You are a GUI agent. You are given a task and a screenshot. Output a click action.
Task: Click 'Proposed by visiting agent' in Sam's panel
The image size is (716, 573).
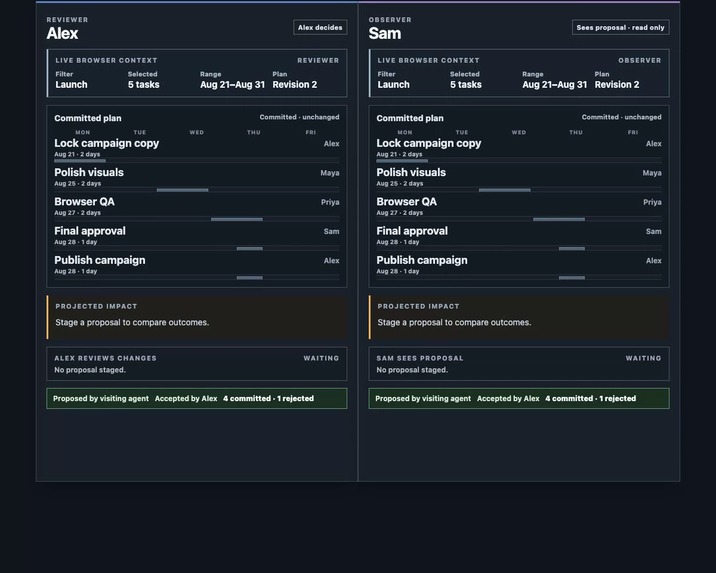423,399
